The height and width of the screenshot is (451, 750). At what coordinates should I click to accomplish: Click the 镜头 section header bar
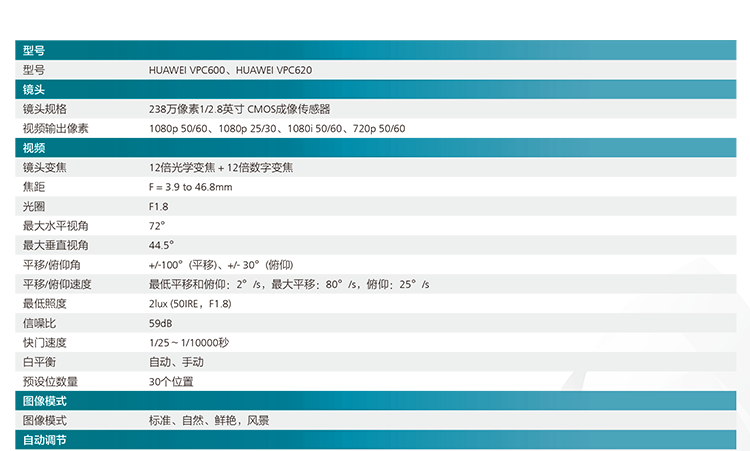(380, 89)
